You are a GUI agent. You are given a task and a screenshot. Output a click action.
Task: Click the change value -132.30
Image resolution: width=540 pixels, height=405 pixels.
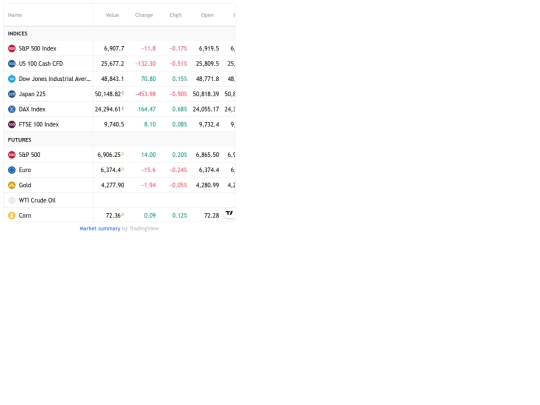pos(146,64)
